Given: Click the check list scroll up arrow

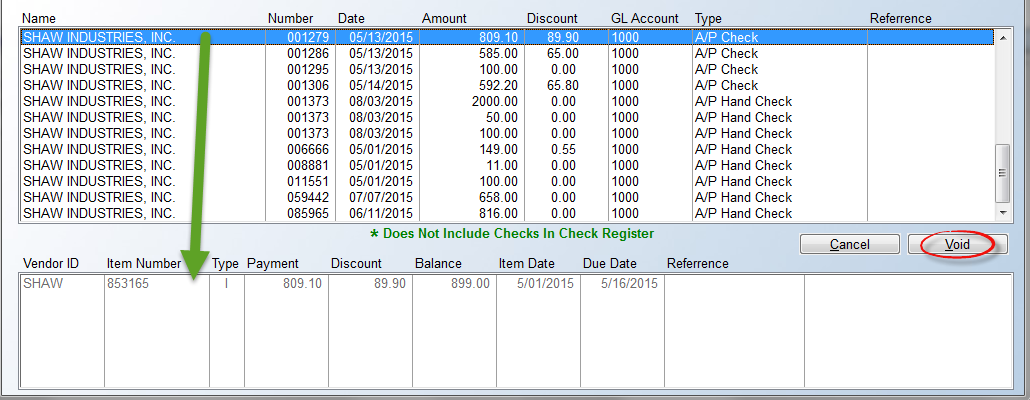Looking at the screenshot, I should (x=1002, y=38).
